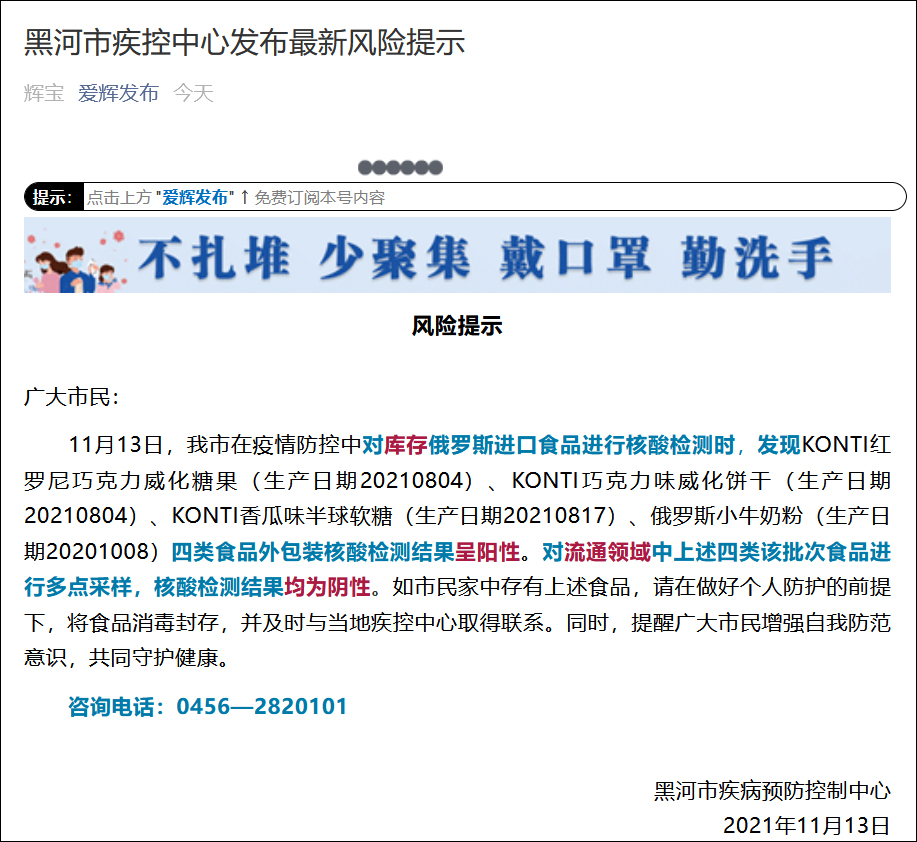Click the text KONTI香瓜味半球软糖
The image size is (917, 842).
(x=282, y=516)
